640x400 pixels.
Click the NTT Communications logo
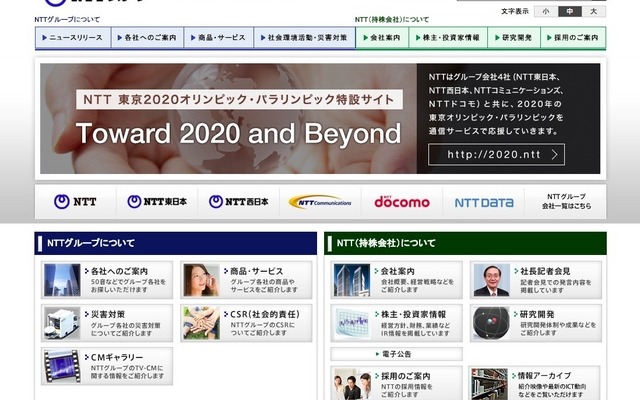click(x=320, y=202)
